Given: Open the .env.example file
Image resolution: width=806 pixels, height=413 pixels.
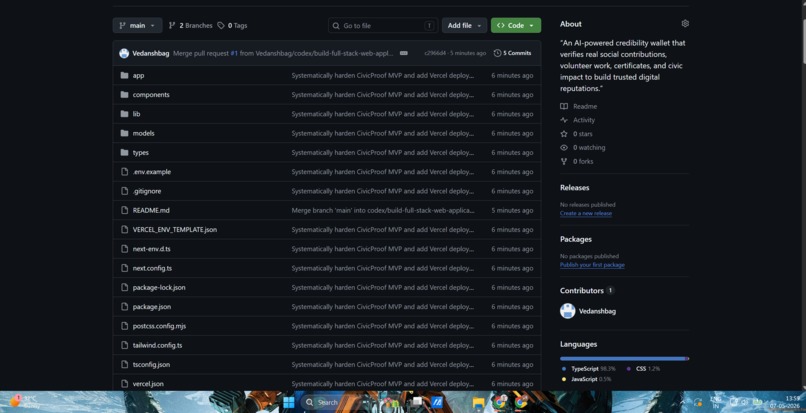Looking at the screenshot, I should coord(152,172).
